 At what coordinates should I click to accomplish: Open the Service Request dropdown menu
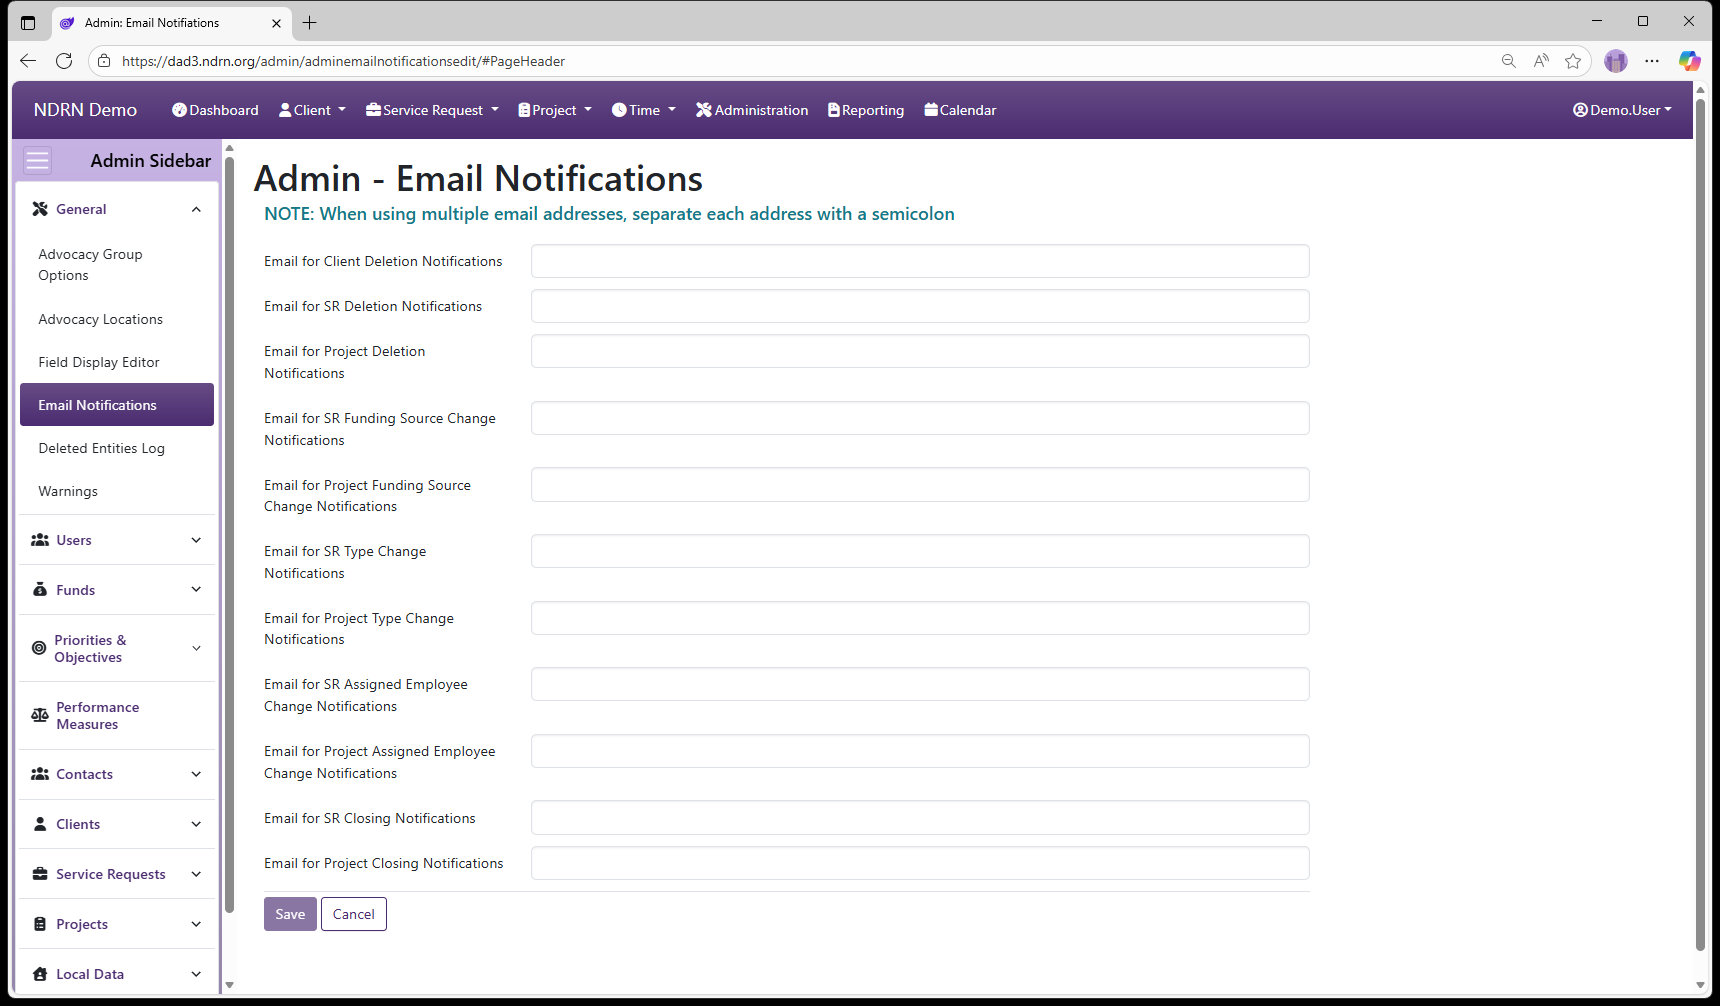click(x=432, y=110)
